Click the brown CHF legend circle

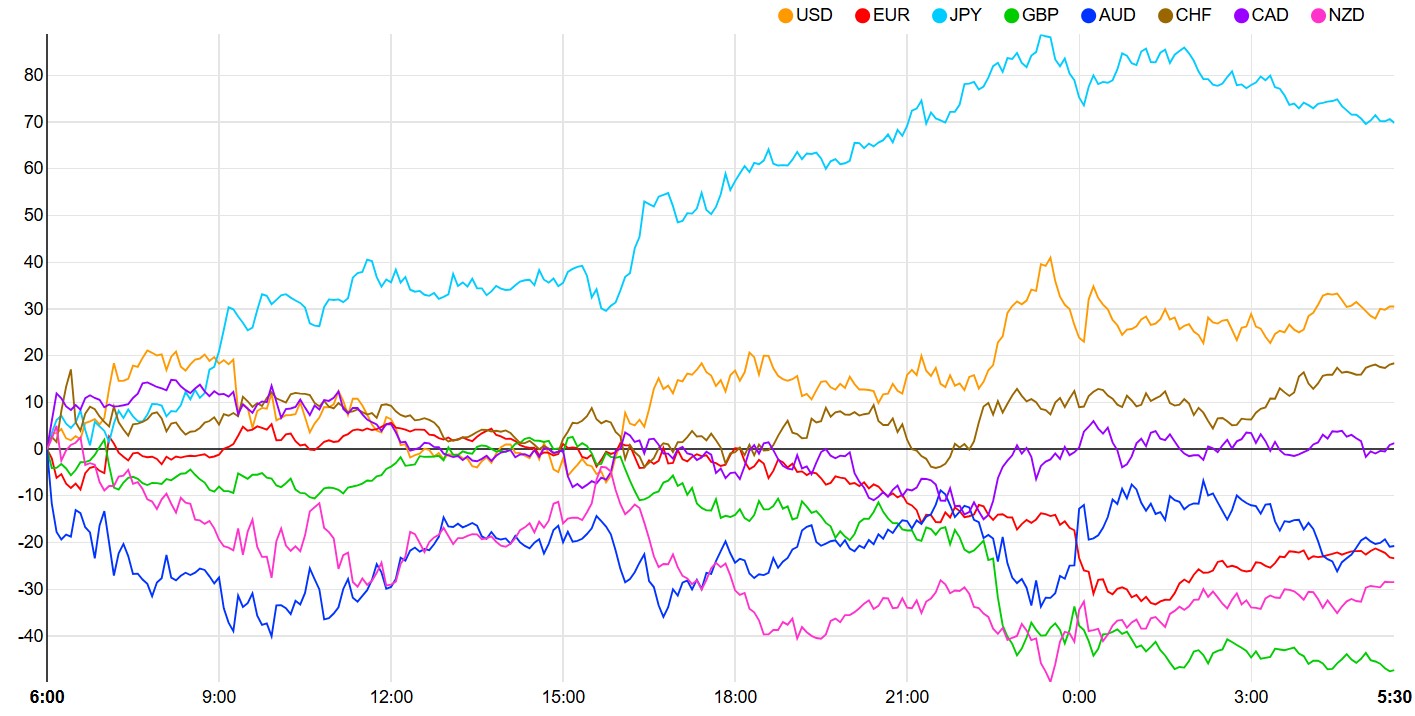click(x=1165, y=15)
